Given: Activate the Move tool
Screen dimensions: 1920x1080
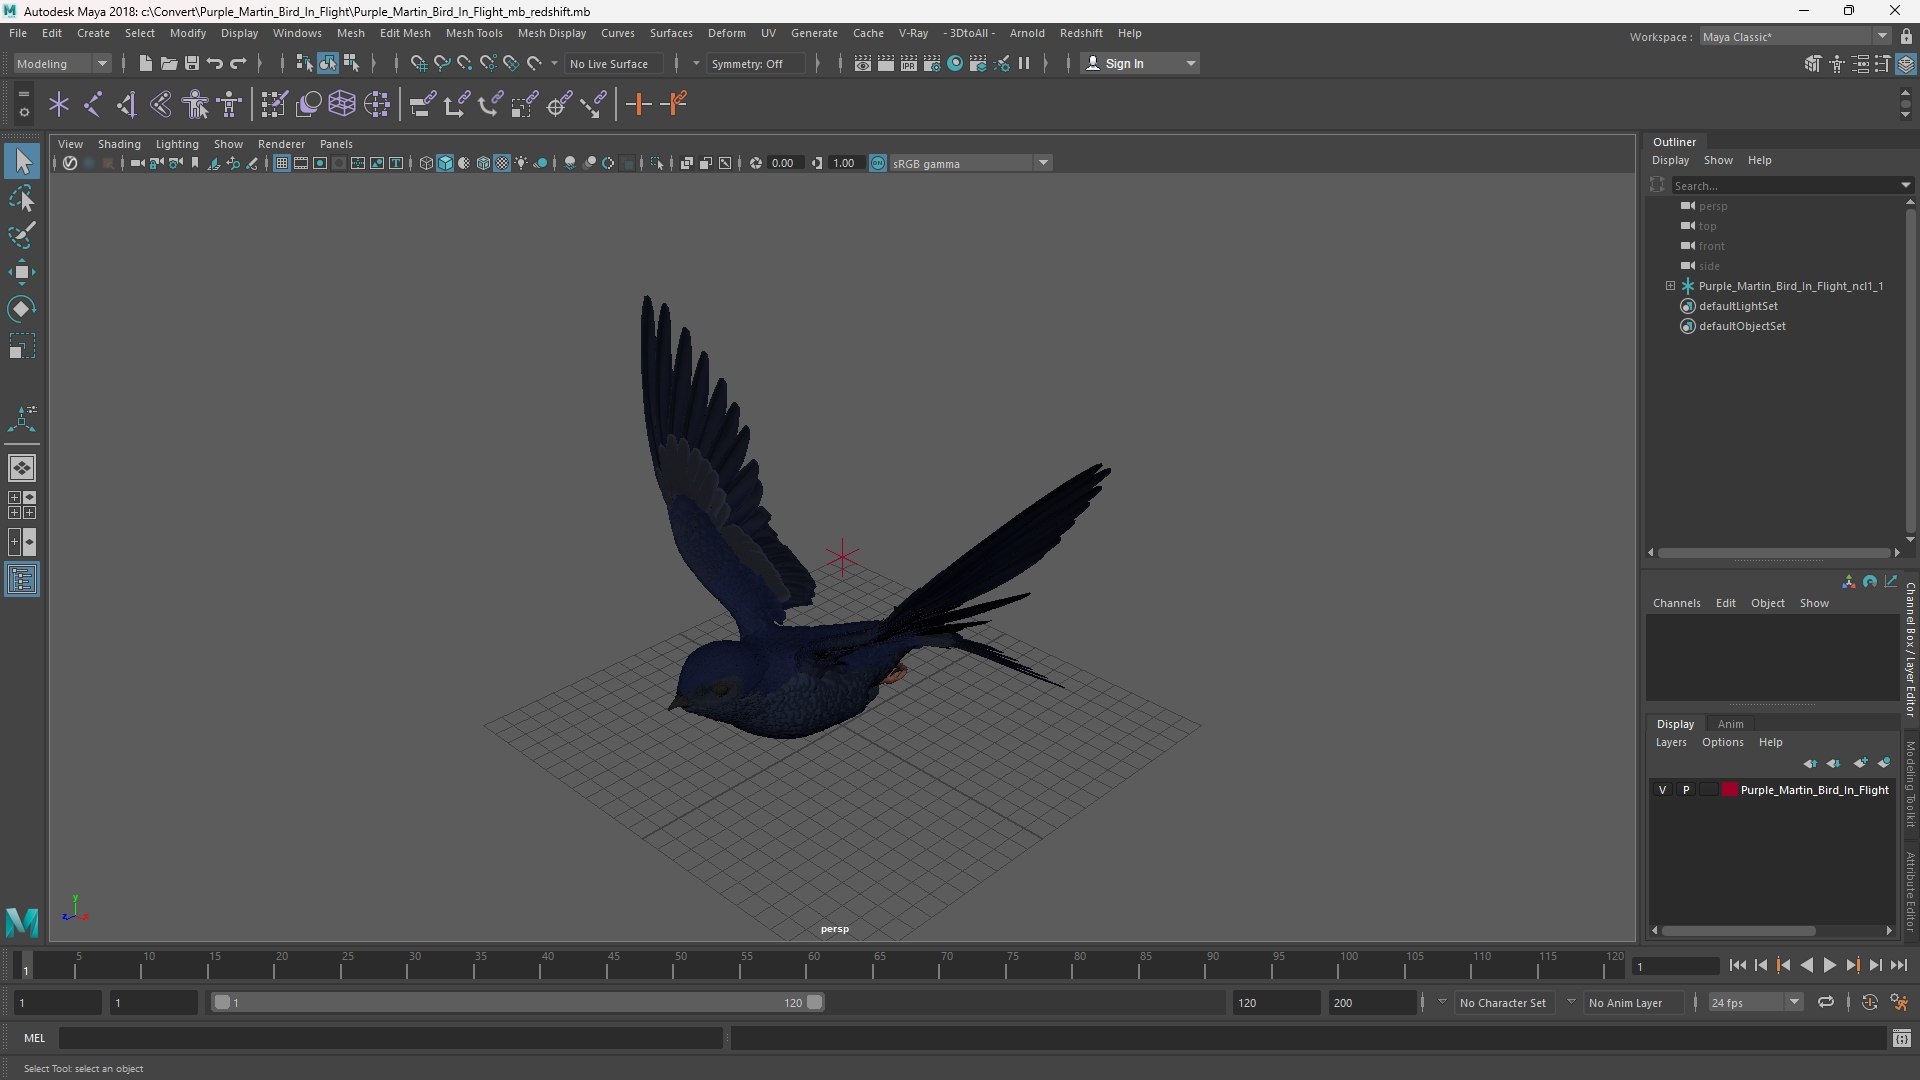Looking at the screenshot, I should coord(22,272).
